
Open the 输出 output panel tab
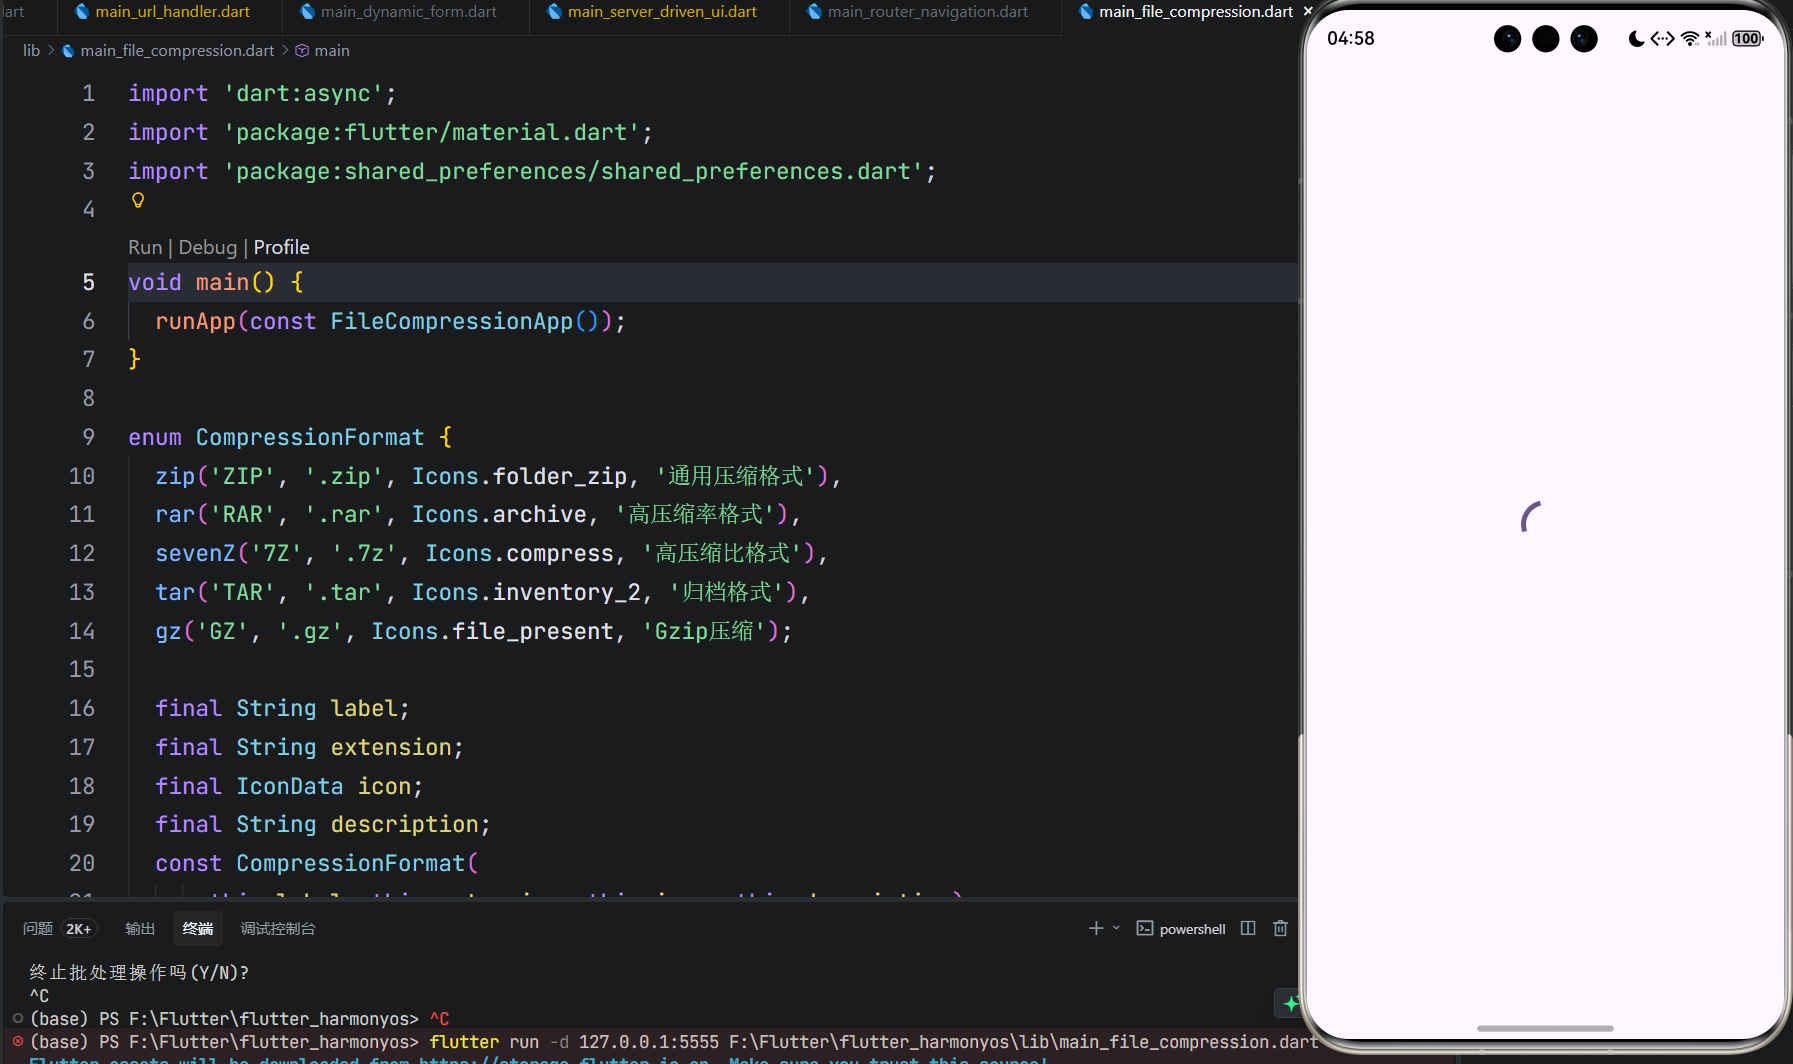pyautogui.click(x=140, y=929)
